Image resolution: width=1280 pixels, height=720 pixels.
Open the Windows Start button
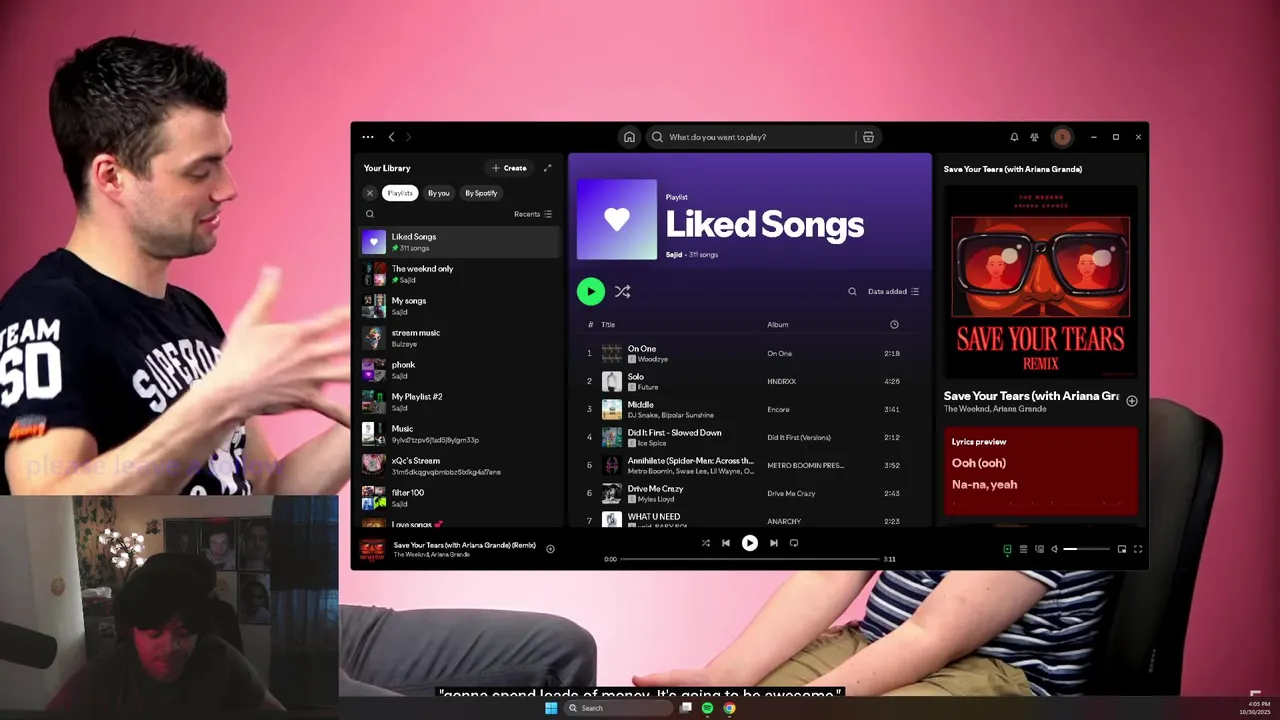(x=551, y=708)
